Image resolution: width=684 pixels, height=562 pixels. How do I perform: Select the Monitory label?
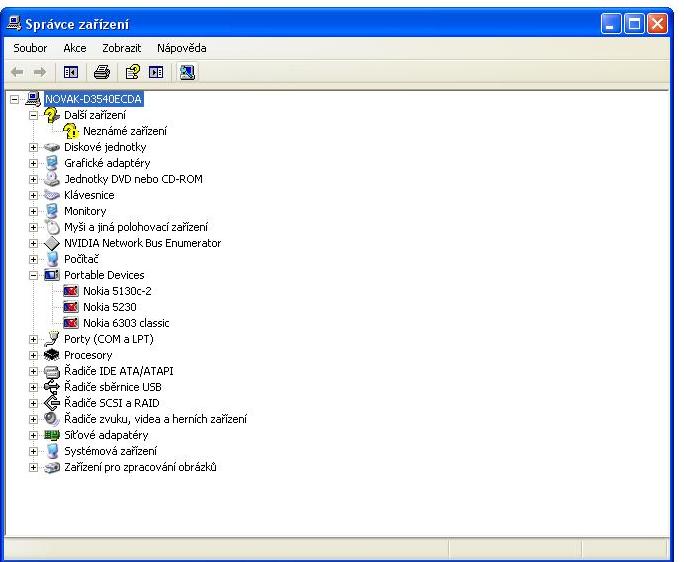tap(85, 211)
